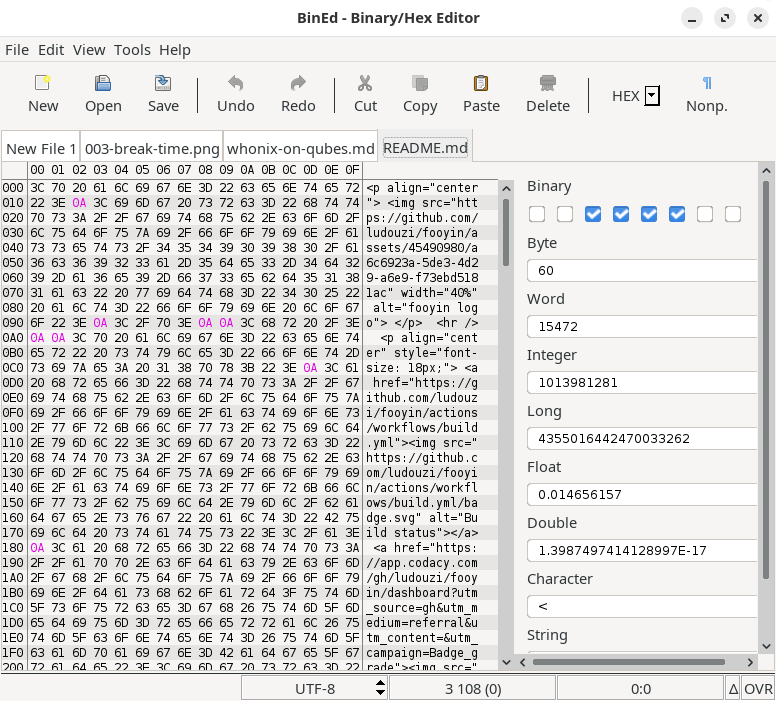Open the File menu
Viewport: 776px width, 701px height.
tap(17, 50)
